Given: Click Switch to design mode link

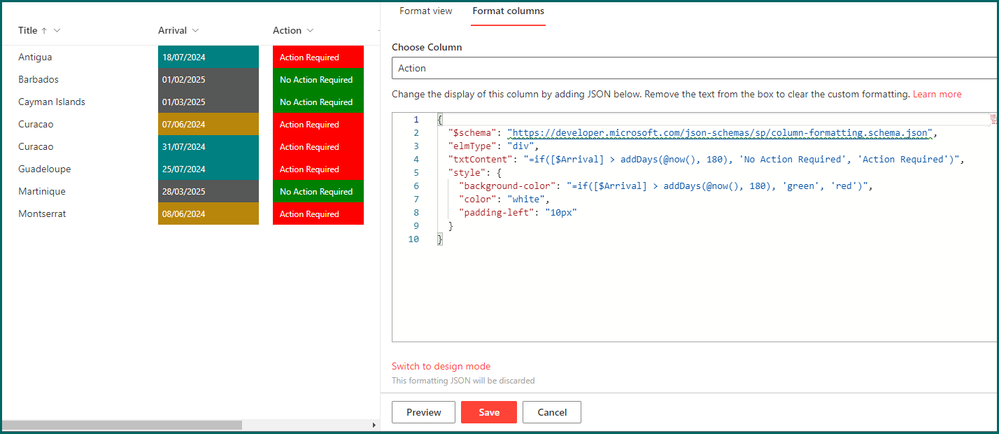Looking at the screenshot, I should [441, 366].
